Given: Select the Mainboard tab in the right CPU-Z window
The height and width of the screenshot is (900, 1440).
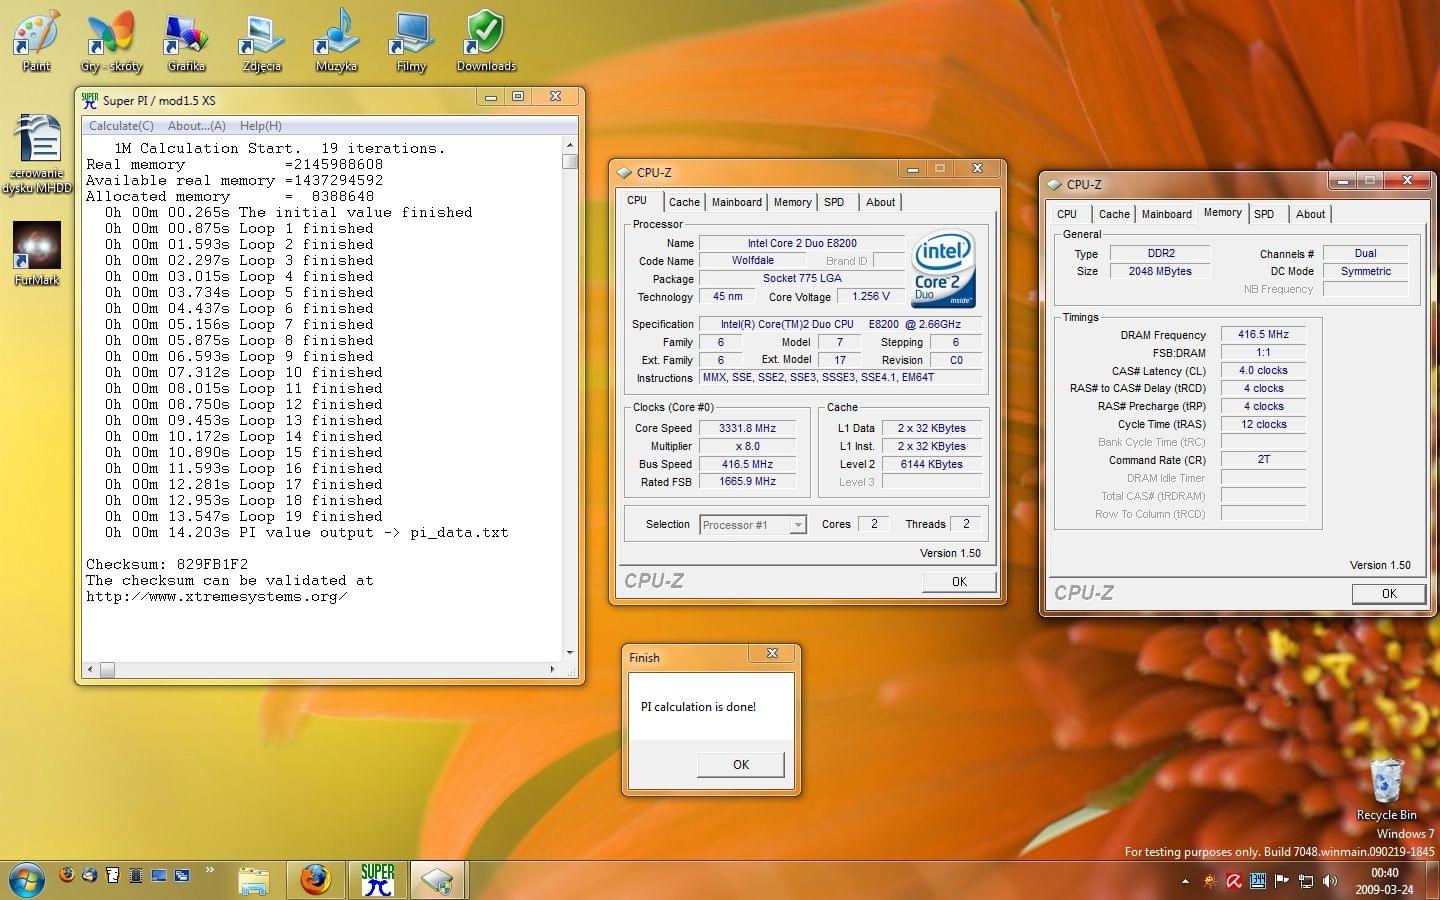Looking at the screenshot, I should 1167,214.
